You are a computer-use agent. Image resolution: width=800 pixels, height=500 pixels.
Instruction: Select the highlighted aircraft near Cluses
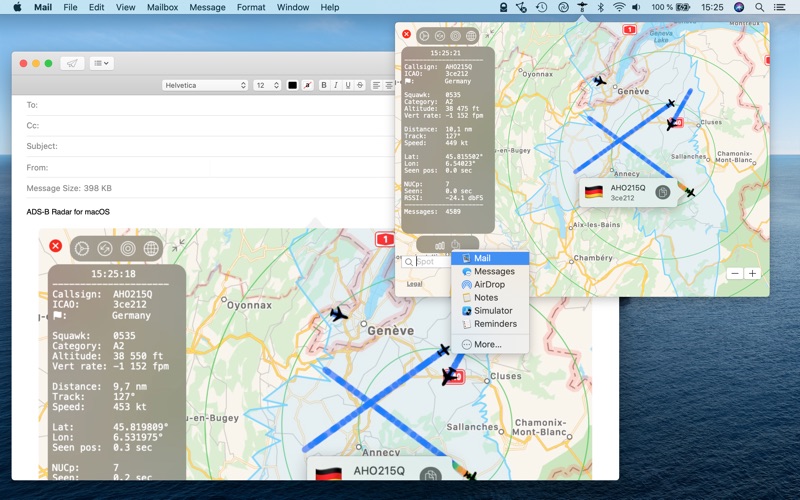click(x=672, y=123)
